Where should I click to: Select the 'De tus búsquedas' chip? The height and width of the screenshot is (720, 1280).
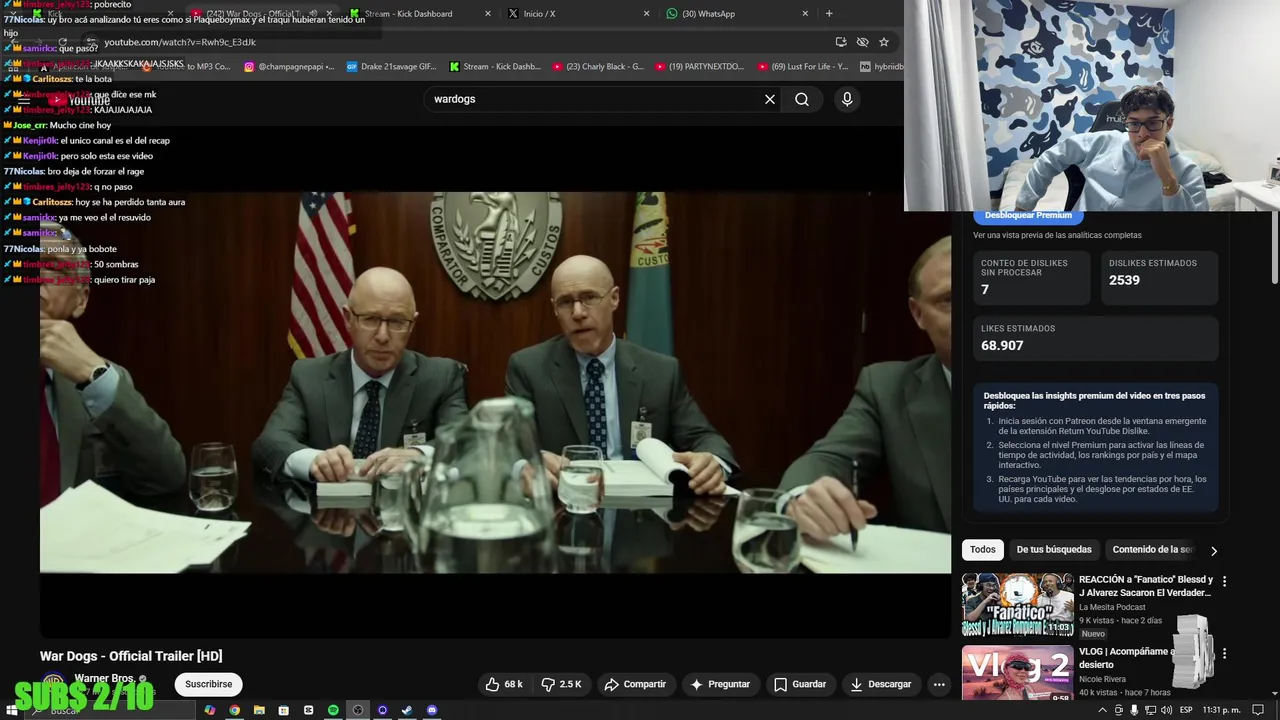pyautogui.click(x=1054, y=549)
